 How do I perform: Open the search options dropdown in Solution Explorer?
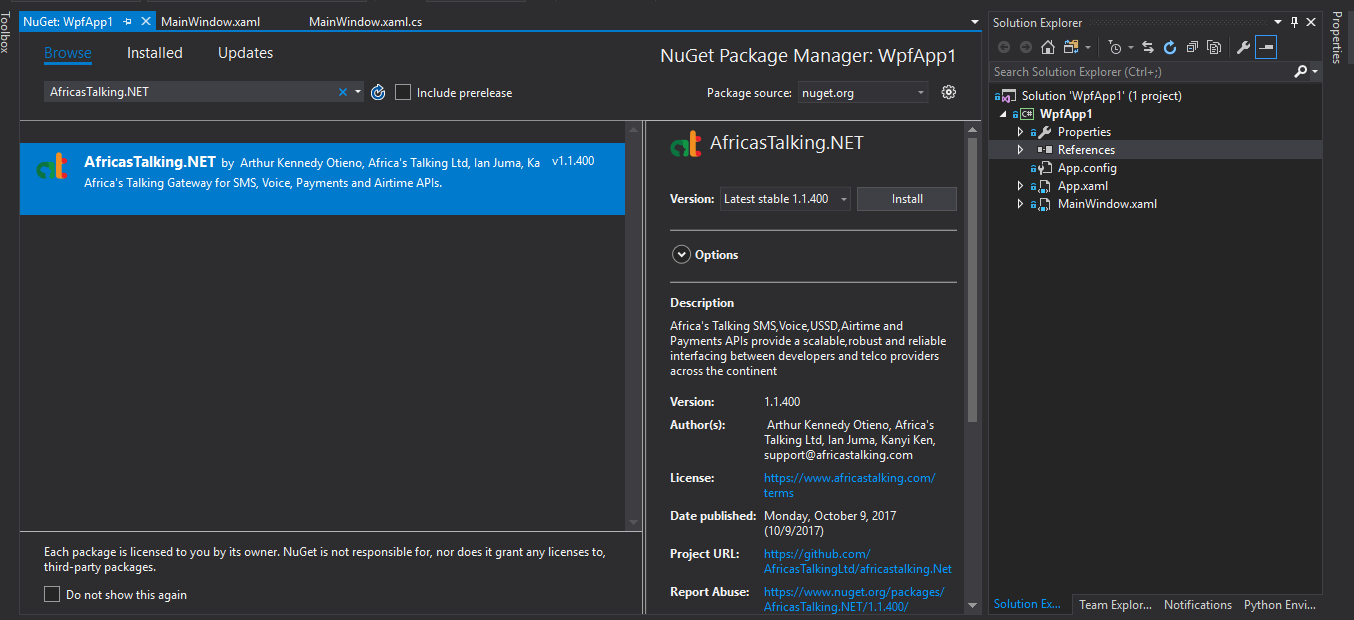pos(1314,71)
